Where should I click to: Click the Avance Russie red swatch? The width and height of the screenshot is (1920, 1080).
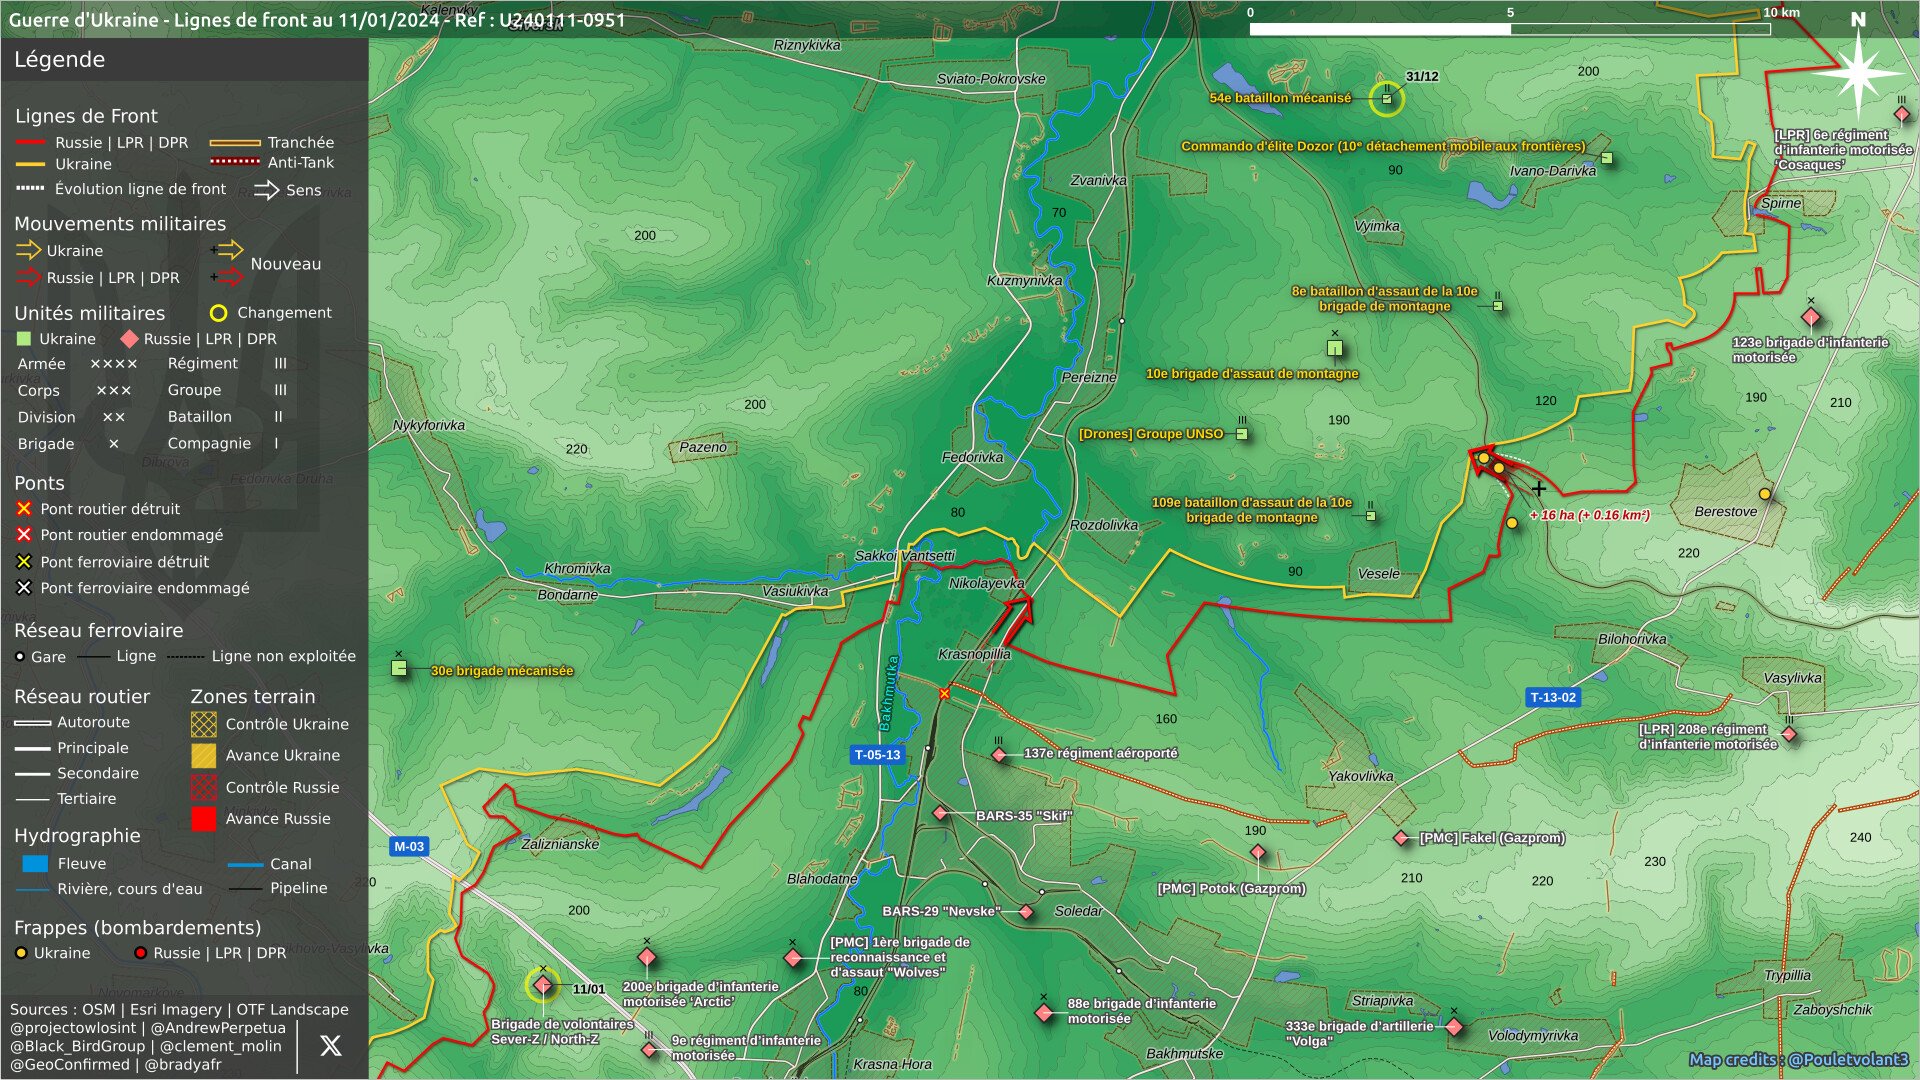[x=203, y=818]
